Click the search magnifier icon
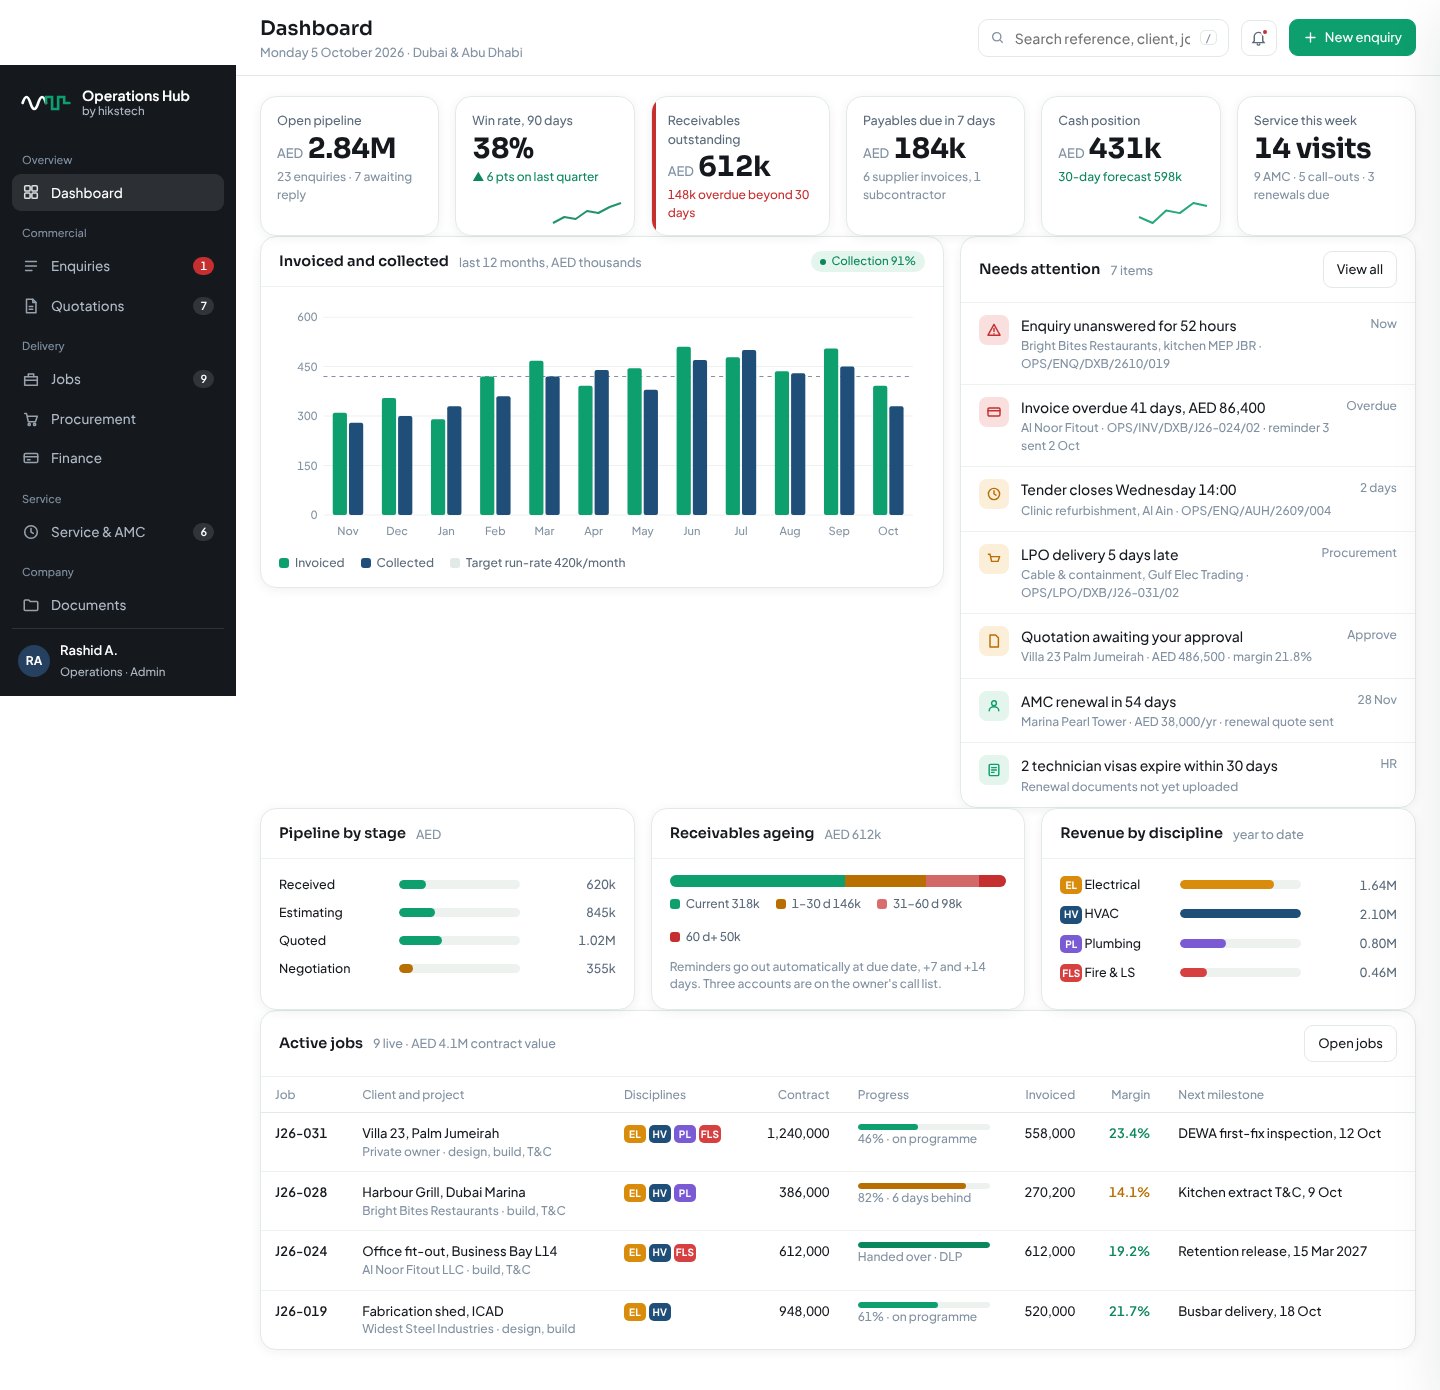This screenshot has height=1390, width=1440. 997,38
